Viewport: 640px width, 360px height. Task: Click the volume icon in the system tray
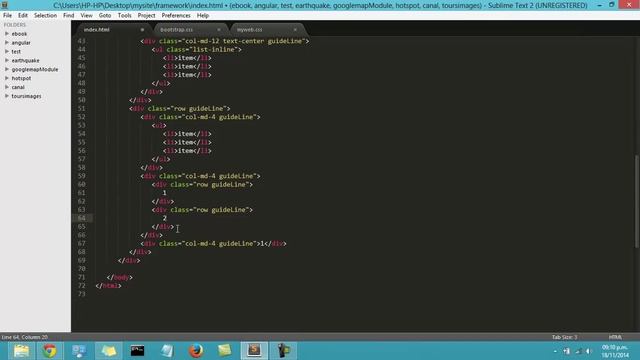coord(589,351)
